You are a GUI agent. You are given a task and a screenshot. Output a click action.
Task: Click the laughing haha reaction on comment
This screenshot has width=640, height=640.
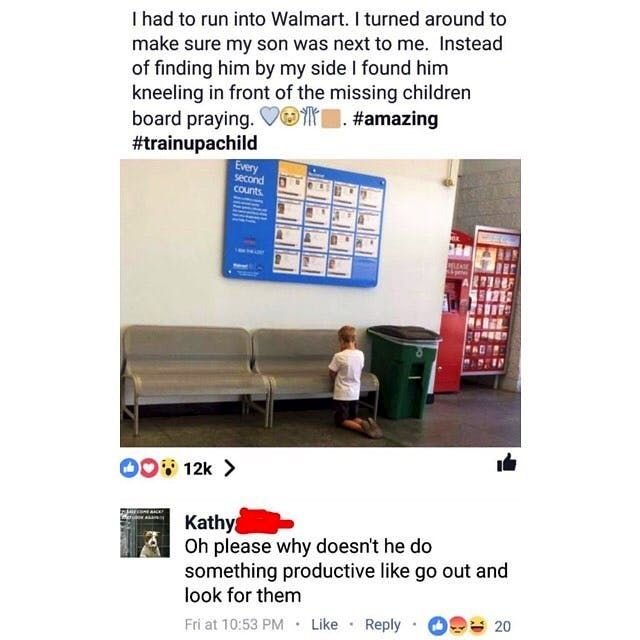(476, 626)
